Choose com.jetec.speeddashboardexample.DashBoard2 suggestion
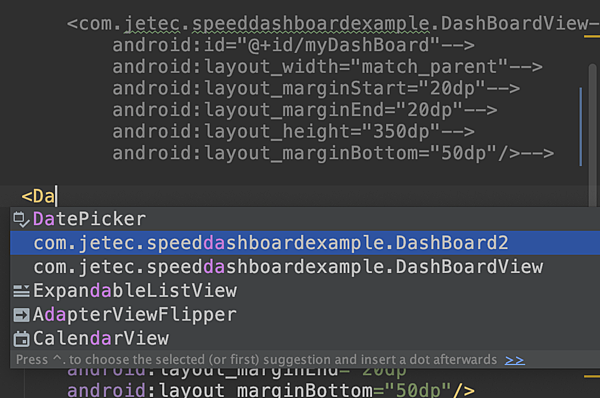Viewport: 600px width, 398px height. [305, 243]
